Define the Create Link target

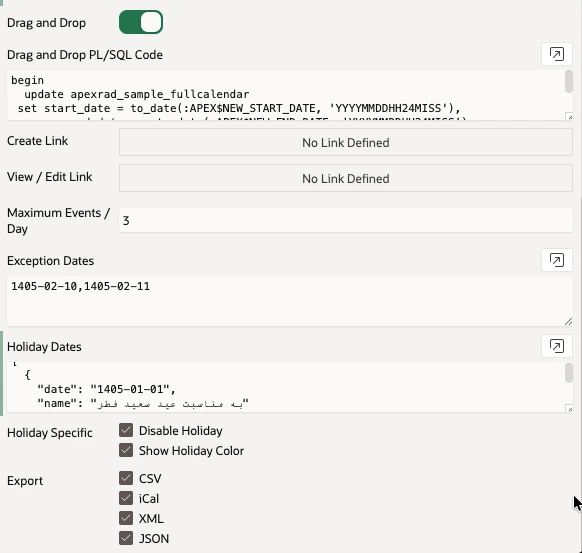click(346, 143)
